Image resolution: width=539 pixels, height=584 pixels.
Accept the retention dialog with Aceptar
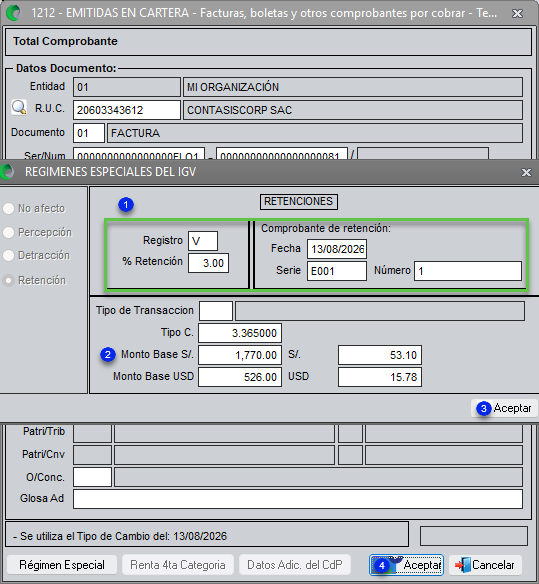point(504,408)
